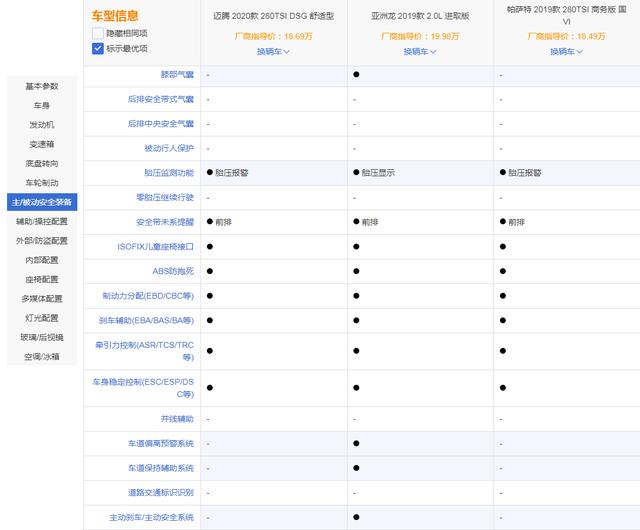This screenshot has width=640, height=530.
Task: Click the 帕萨特 19.49万 guide price
Action: point(566,36)
